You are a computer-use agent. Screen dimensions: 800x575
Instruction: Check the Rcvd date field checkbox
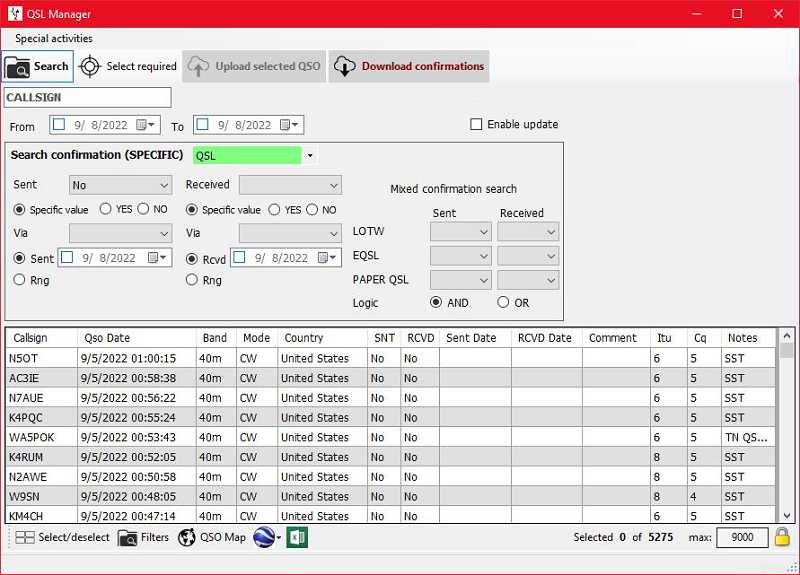239,257
